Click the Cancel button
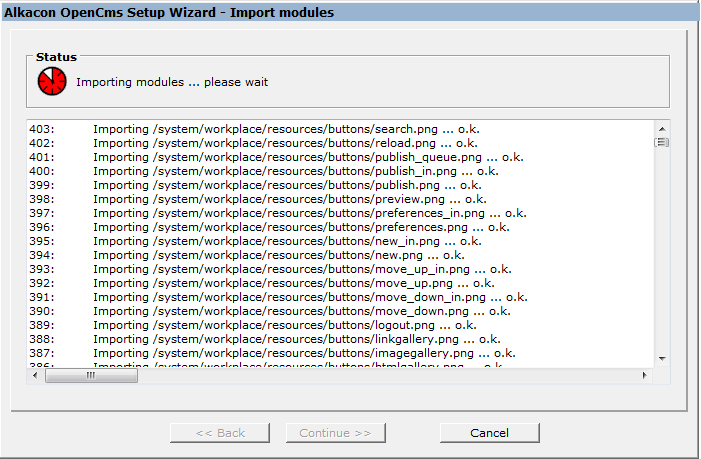This screenshot has width=701, height=459. 489,433
